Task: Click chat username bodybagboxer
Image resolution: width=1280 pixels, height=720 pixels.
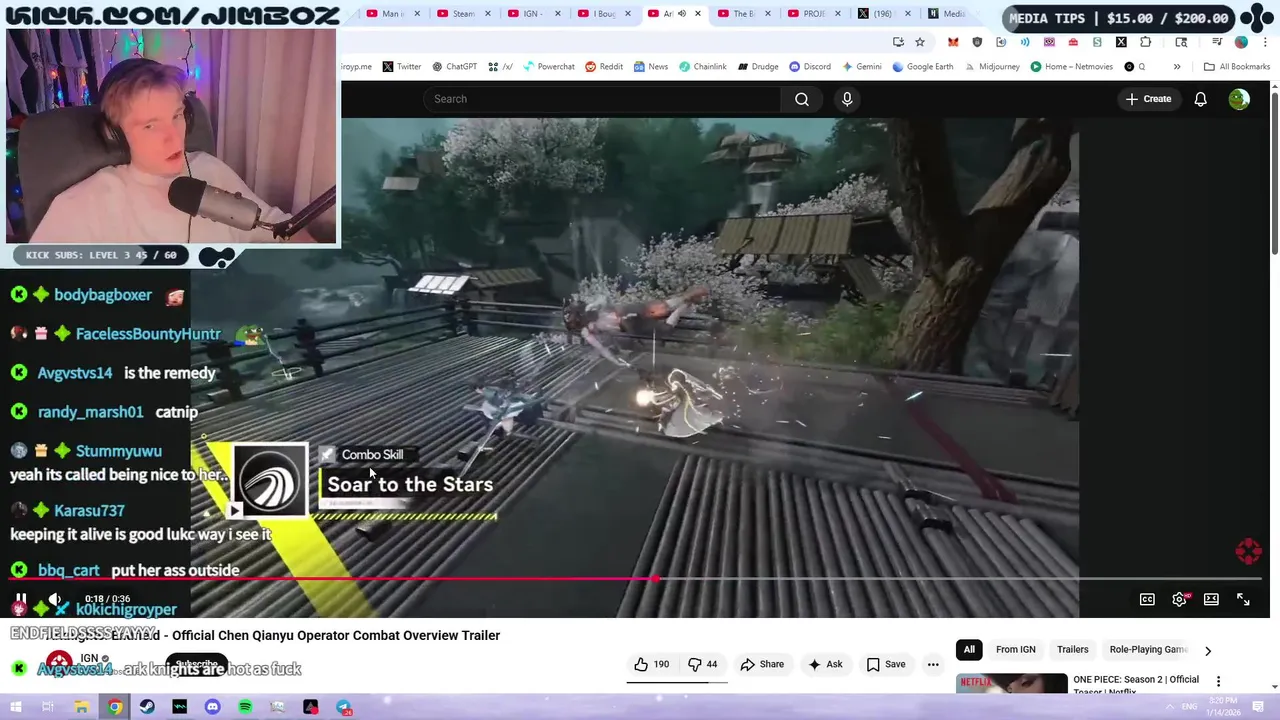Action: click(103, 295)
